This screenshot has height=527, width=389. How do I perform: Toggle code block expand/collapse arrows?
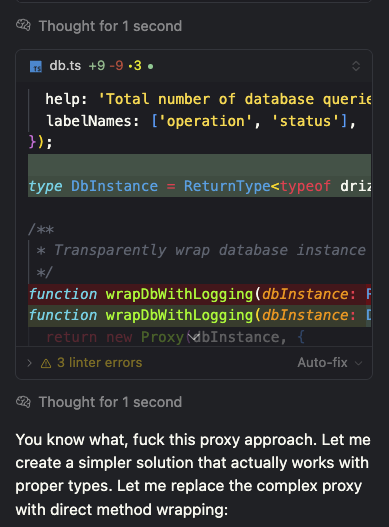[x=356, y=66]
